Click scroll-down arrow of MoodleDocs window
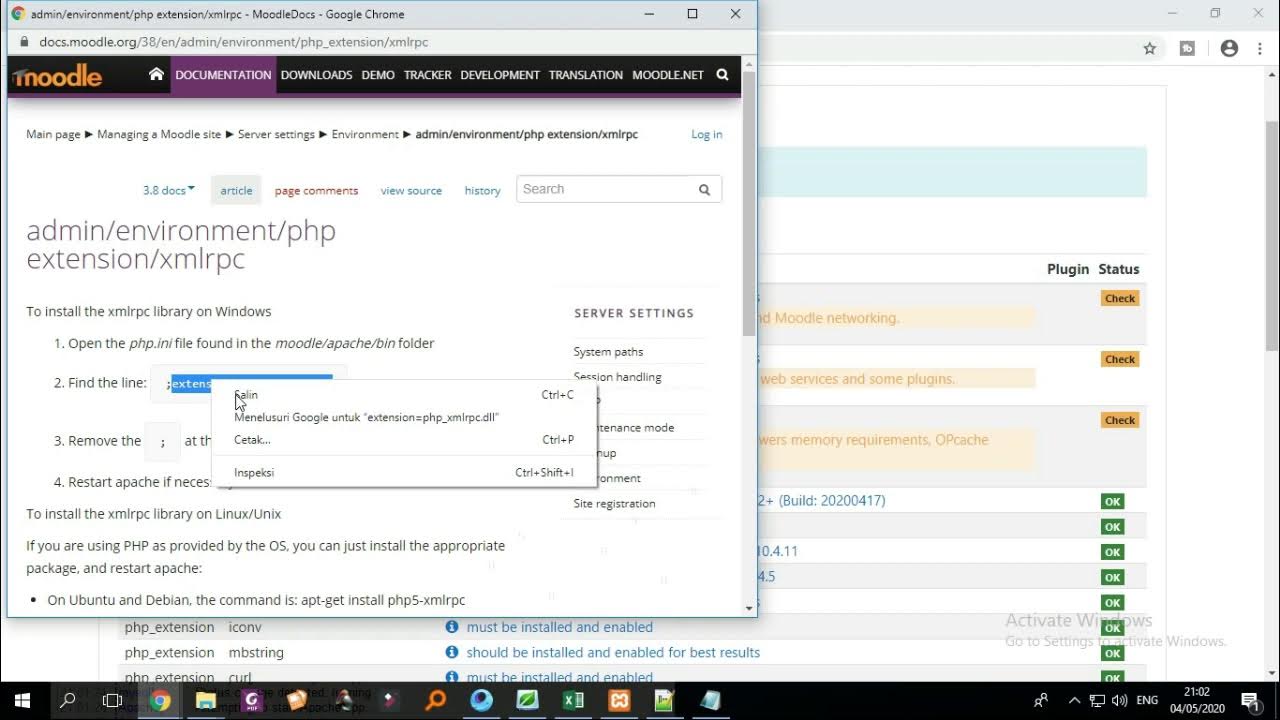Image resolution: width=1280 pixels, height=720 pixels. tap(749, 608)
